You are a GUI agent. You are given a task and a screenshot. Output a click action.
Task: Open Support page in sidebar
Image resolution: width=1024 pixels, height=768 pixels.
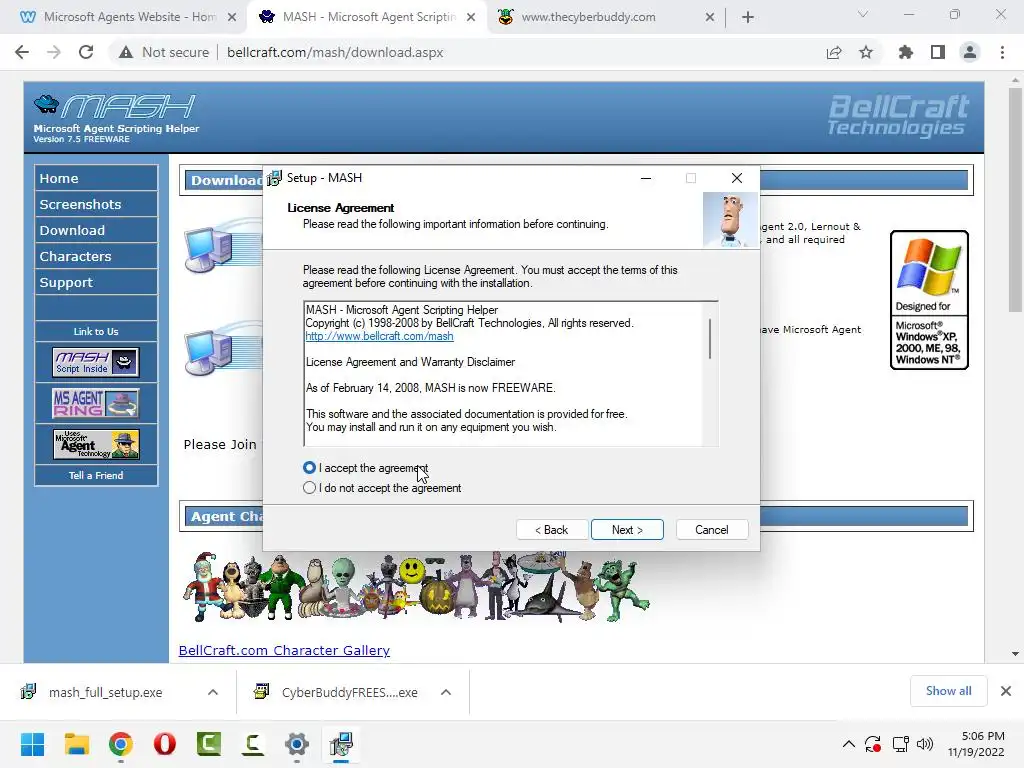tap(96, 283)
